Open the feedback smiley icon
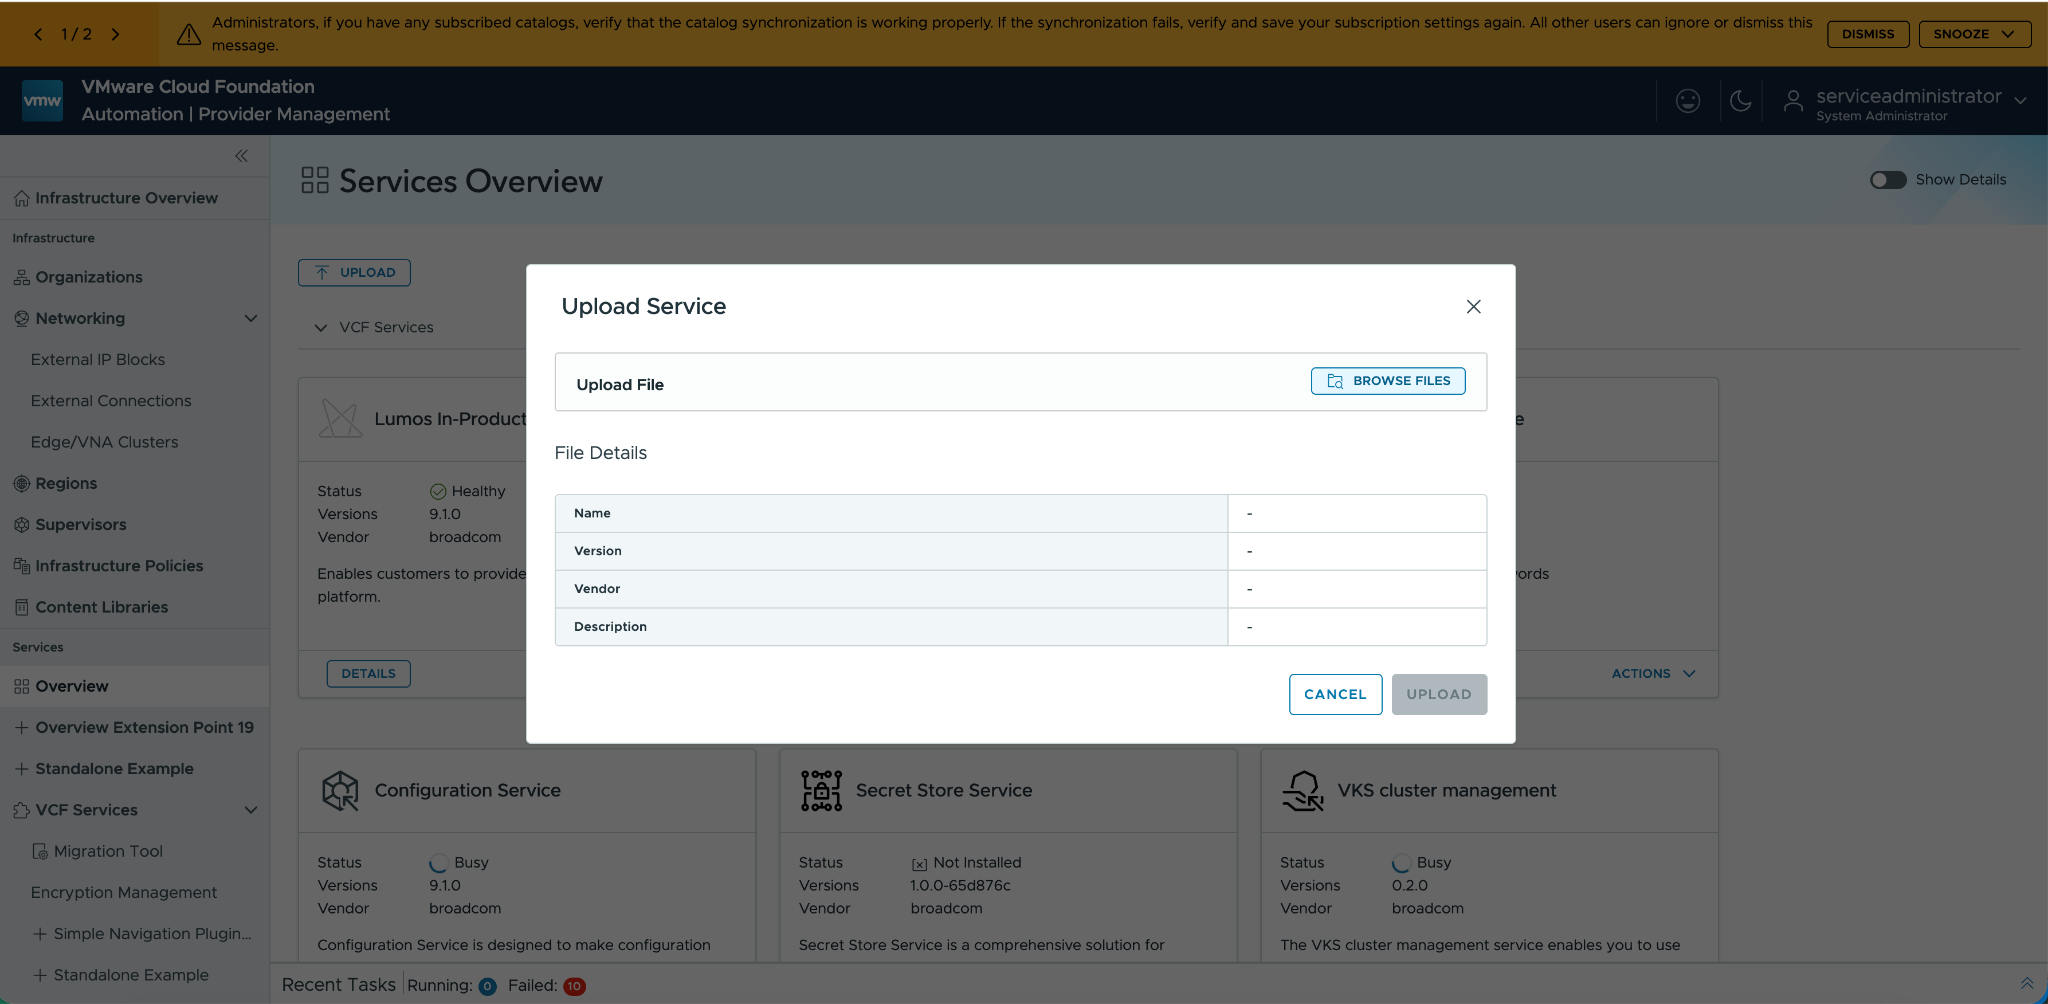 1688,101
